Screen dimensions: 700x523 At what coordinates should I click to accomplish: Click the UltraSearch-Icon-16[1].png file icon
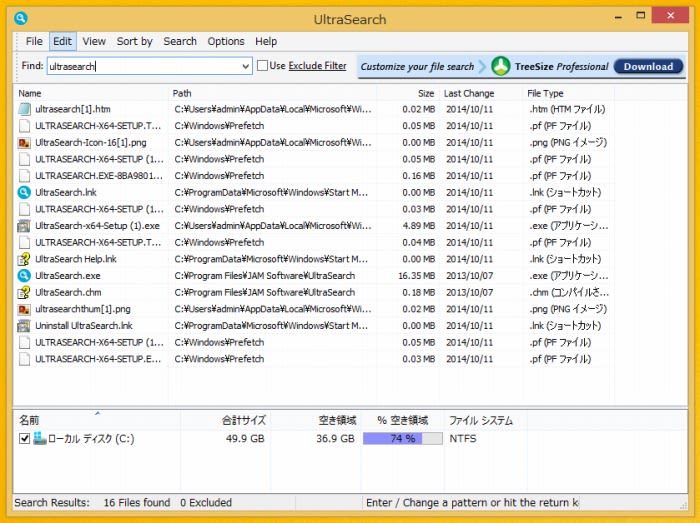[x=24, y=142]
